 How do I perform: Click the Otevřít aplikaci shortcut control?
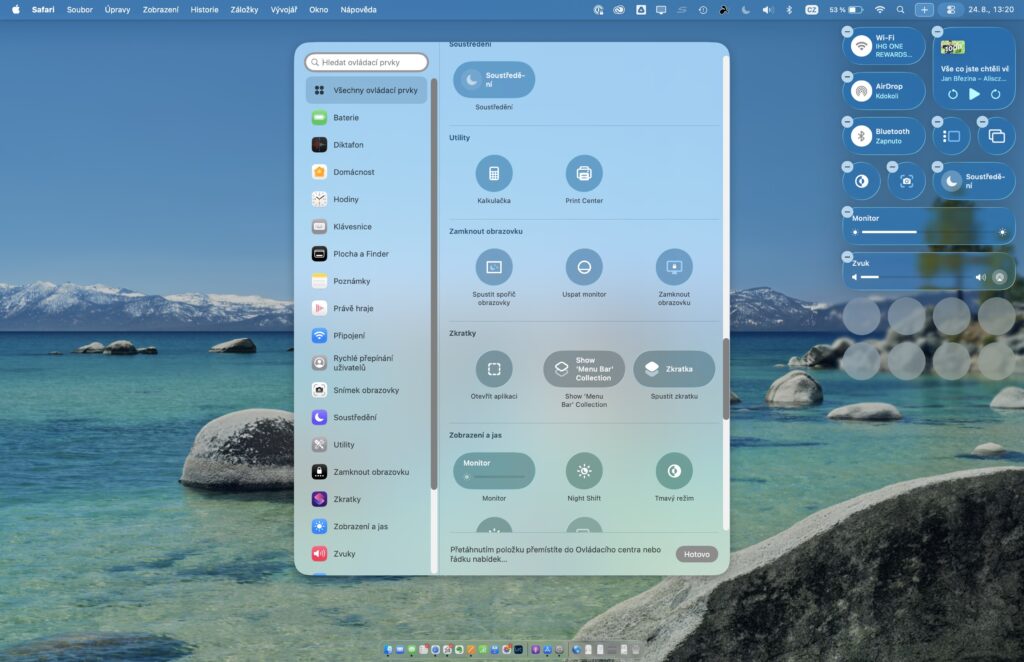pyautogui.click(x=494, y=369)
